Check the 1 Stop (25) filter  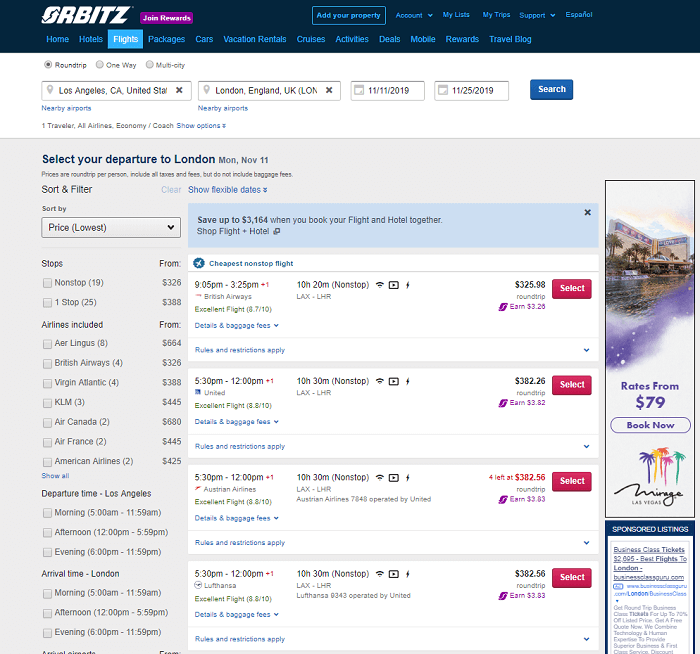tap(47, 303)
